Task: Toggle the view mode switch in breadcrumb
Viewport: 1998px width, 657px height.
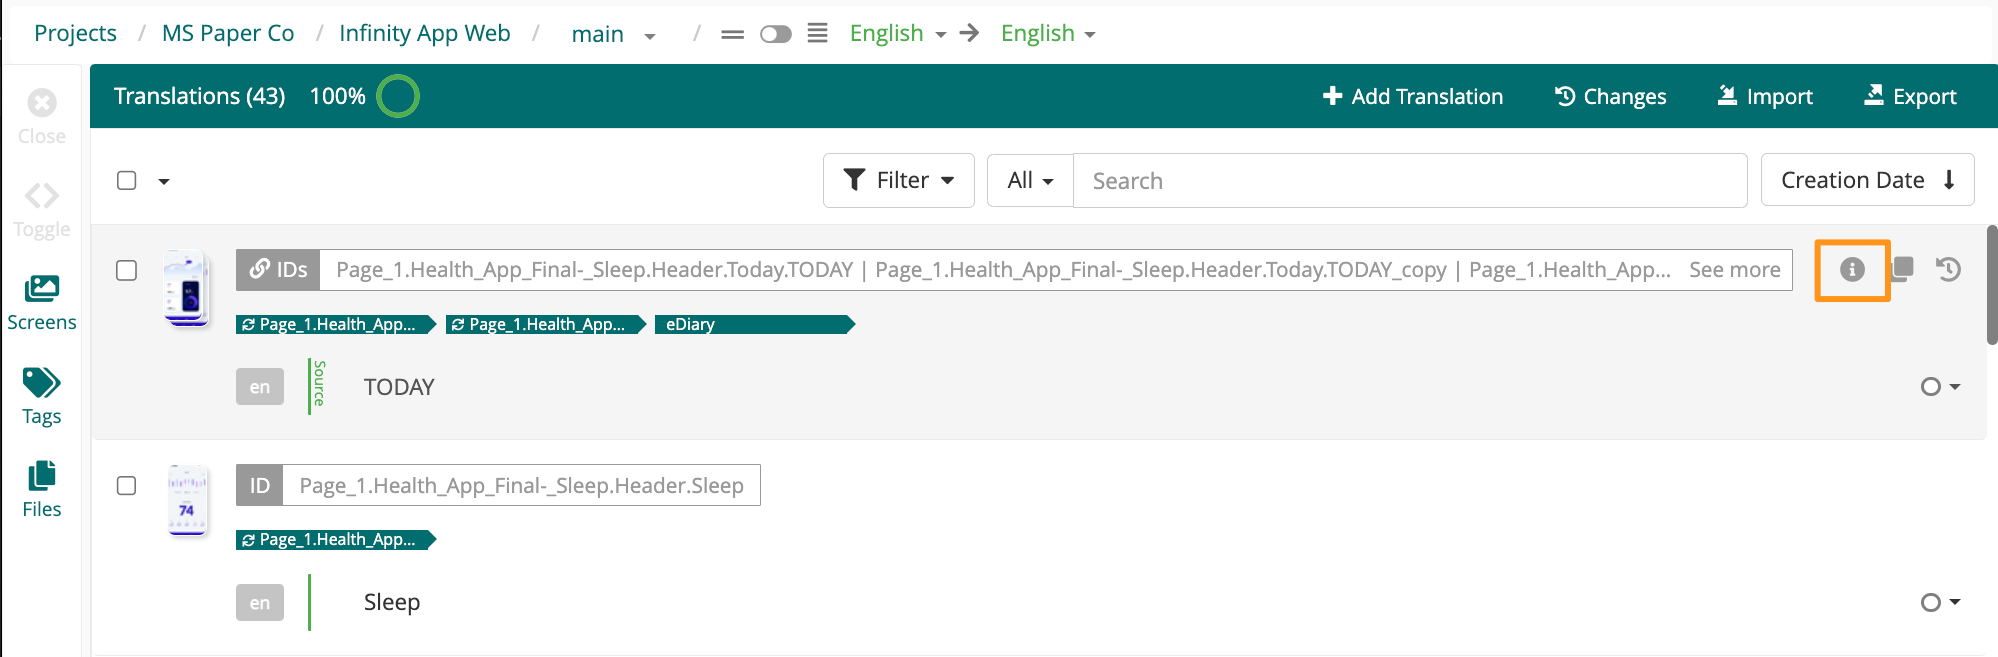Action: (x=775, y=34)
